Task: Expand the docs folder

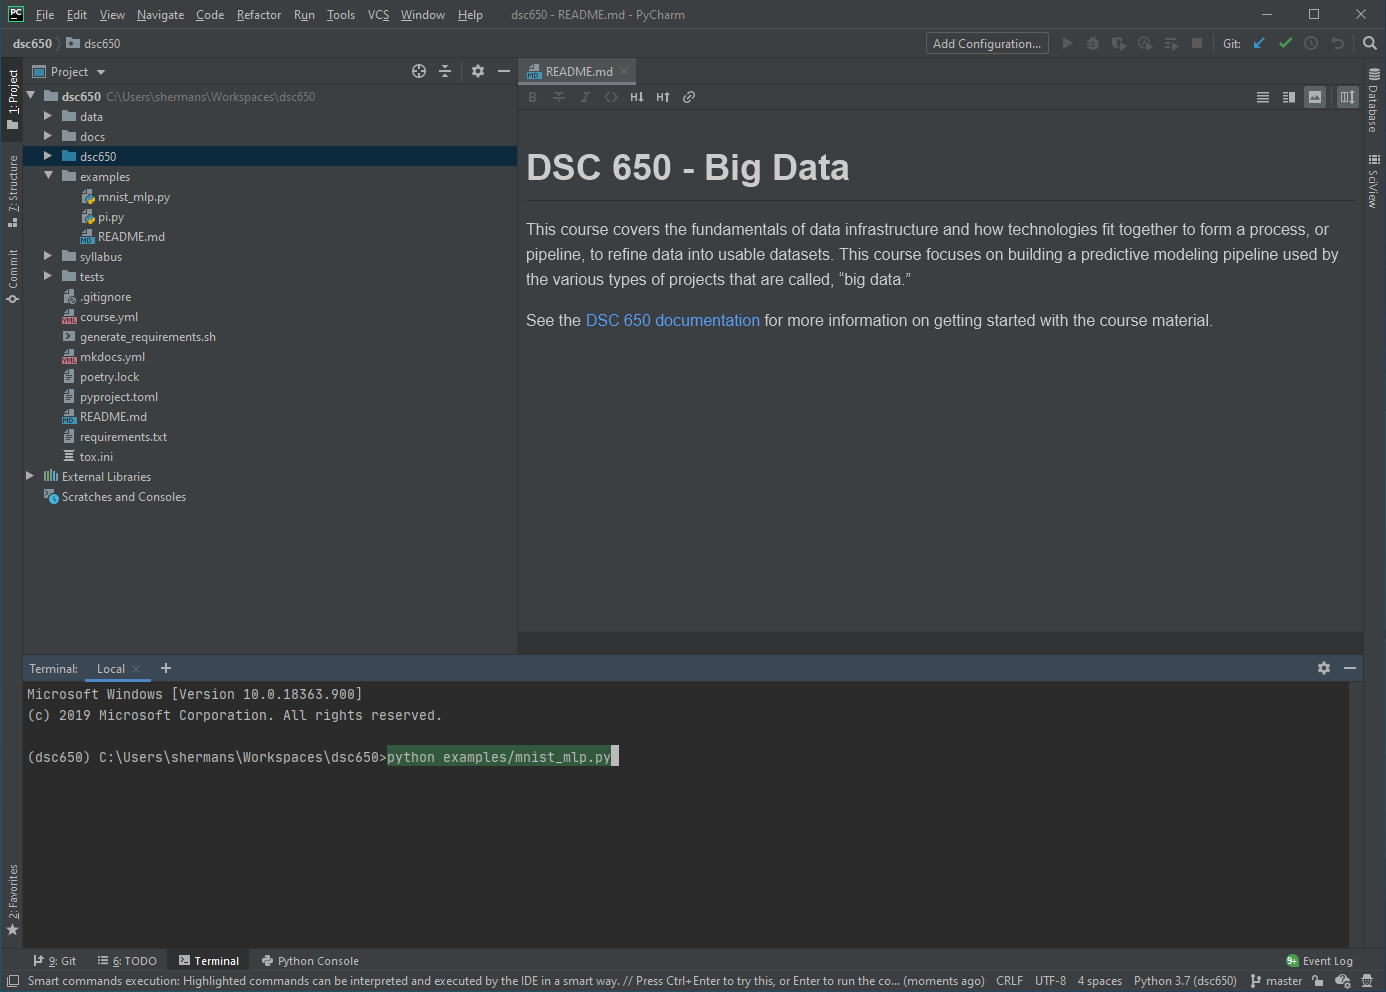Action: tap(47, 136)
